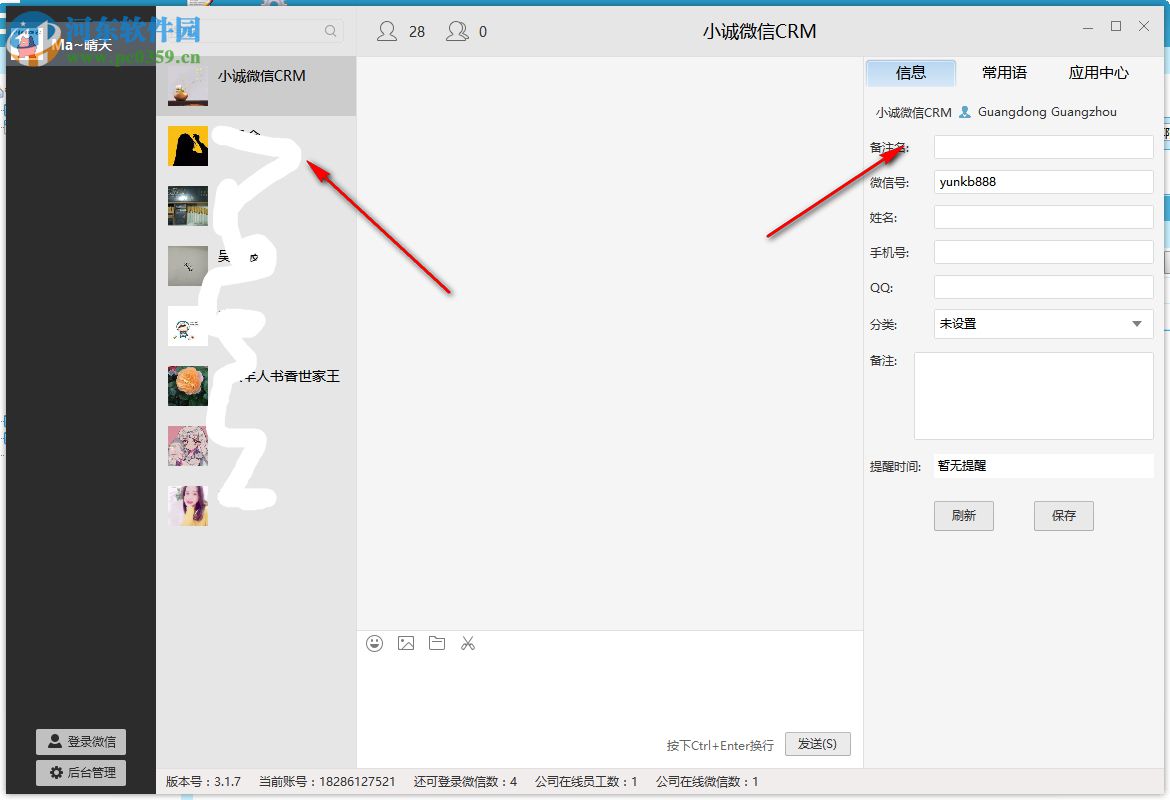Send an image via the picture icon

[406, 643]
